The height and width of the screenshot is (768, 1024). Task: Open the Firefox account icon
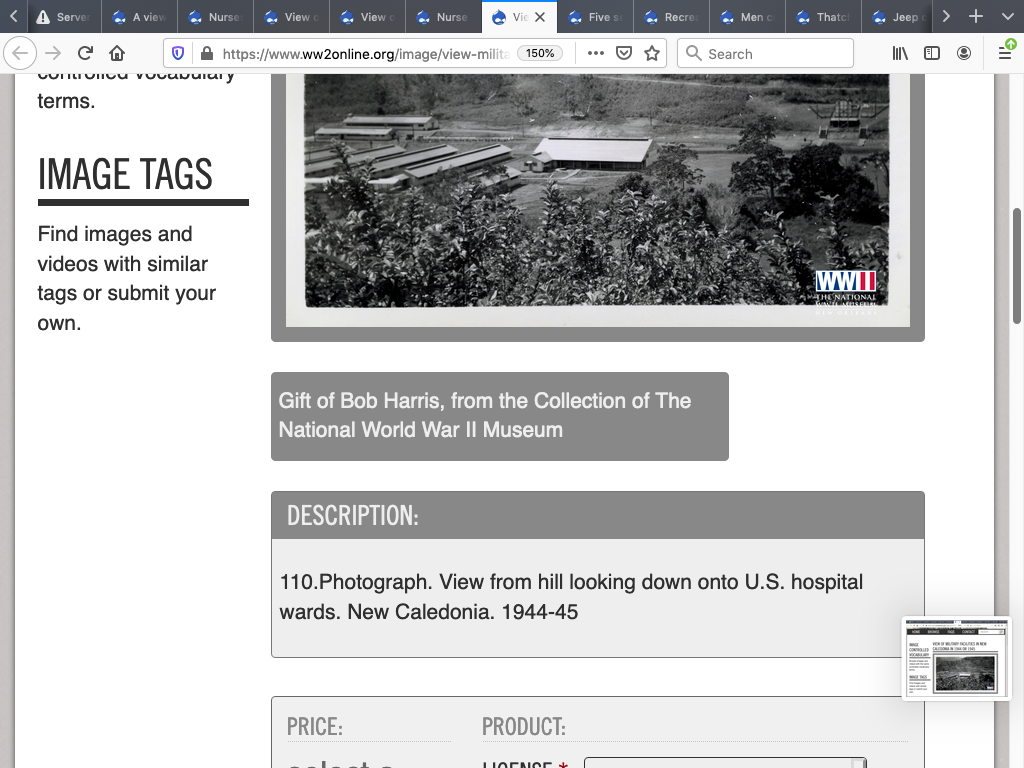(x=964, y=53)
